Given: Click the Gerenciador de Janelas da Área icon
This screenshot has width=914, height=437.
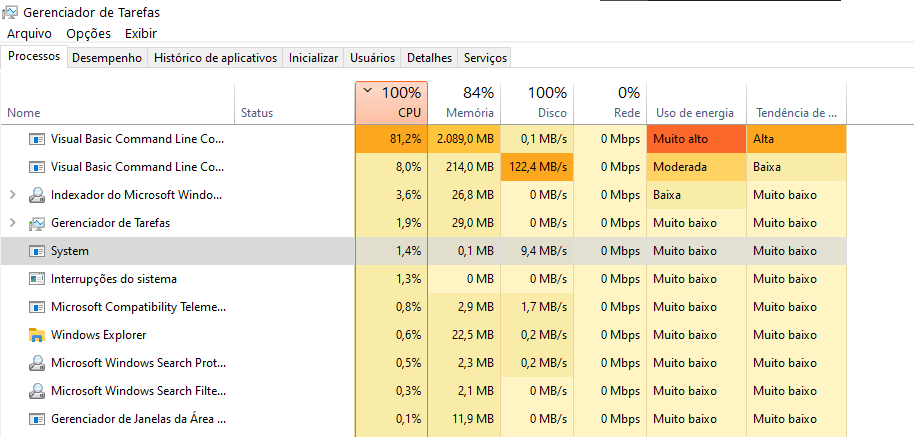Looking at the screenshot, I should click(37, 419).
